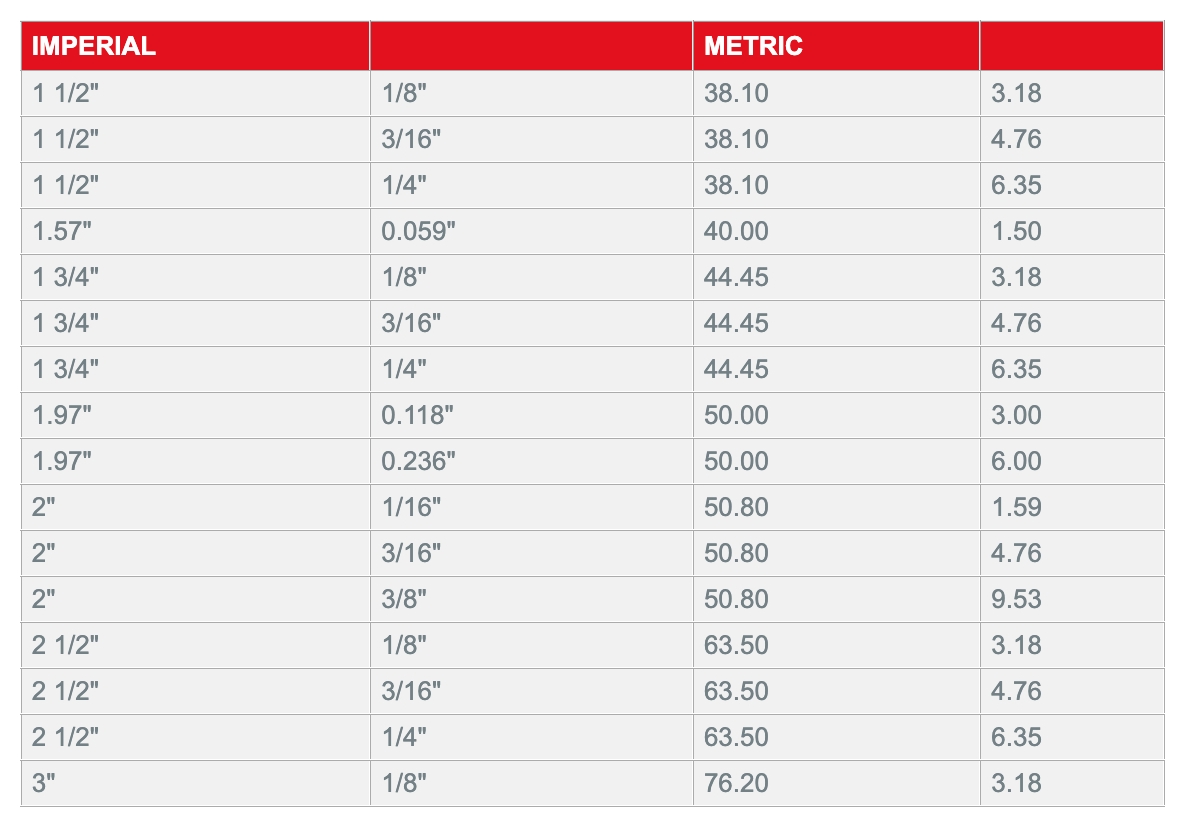The height and width of the screenshot is (832, 1185).
Task: Select the 0.059" thickness cell
Action: pyautogui.click(x=531, y=231)
